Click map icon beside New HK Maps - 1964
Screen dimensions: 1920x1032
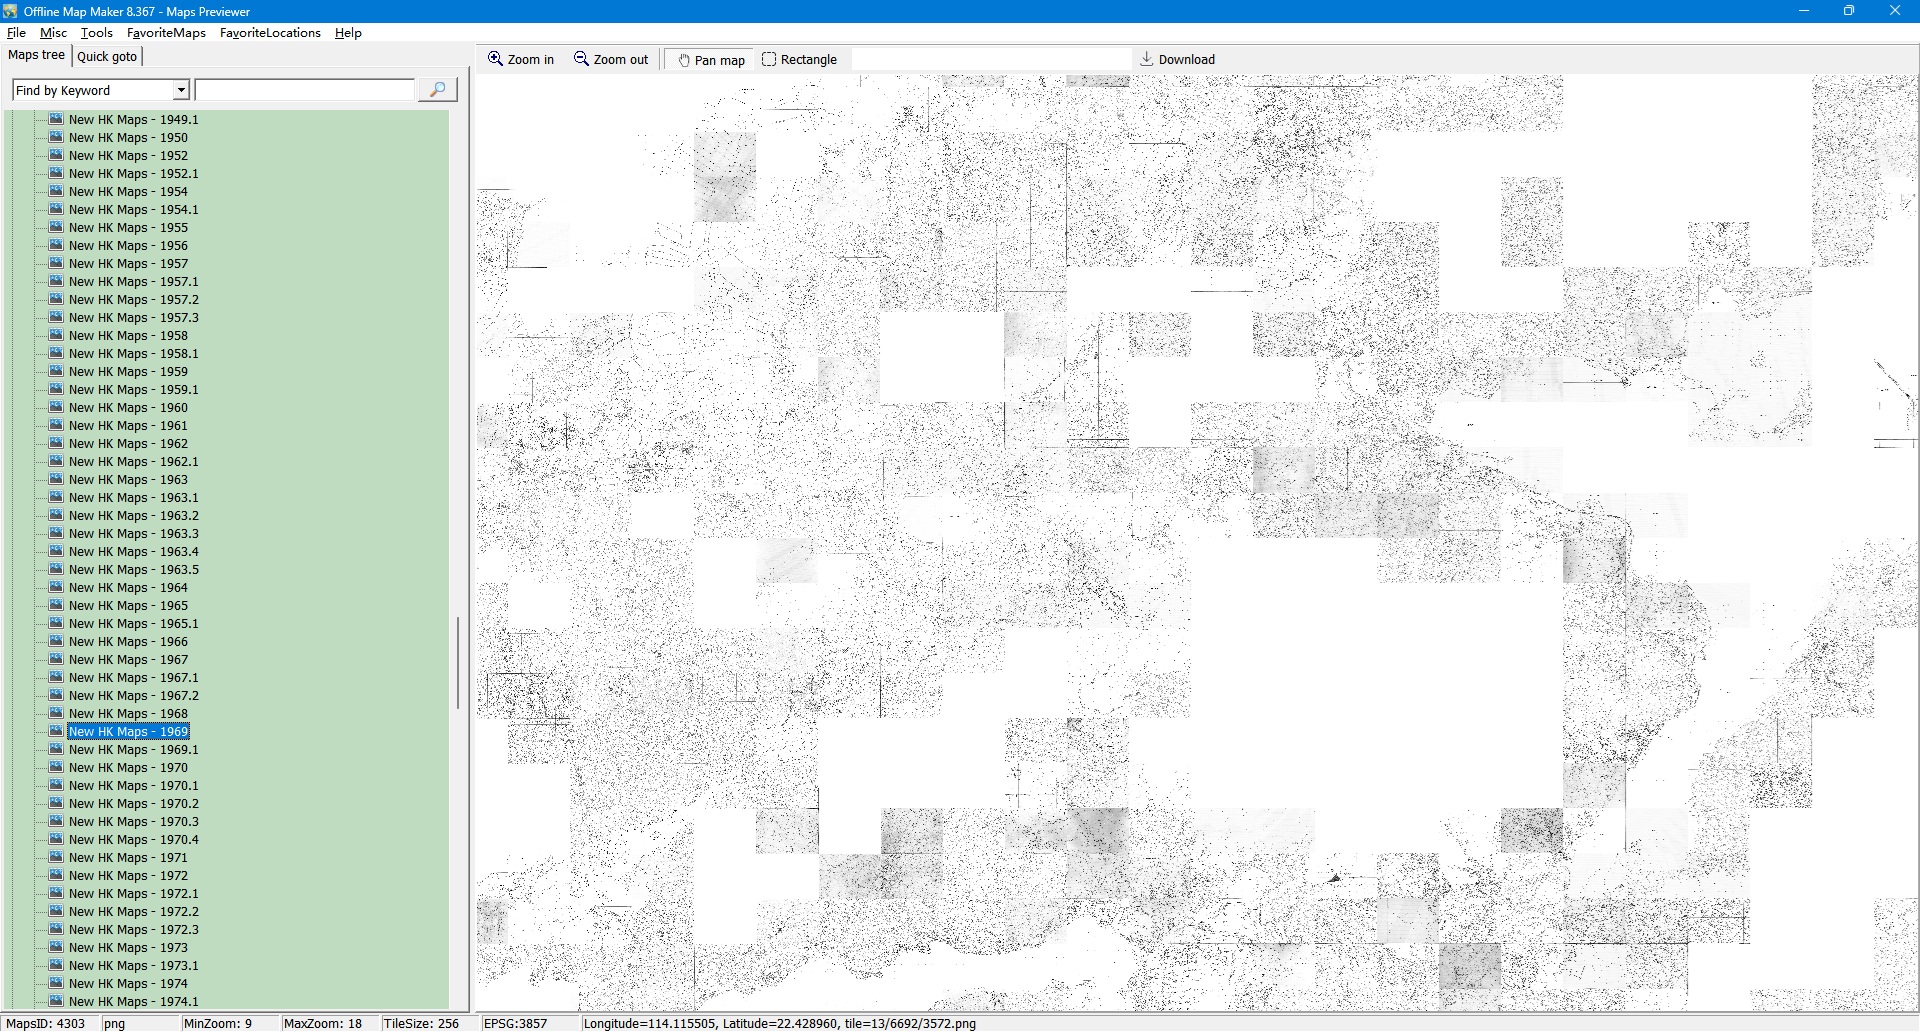click(56, 587)
